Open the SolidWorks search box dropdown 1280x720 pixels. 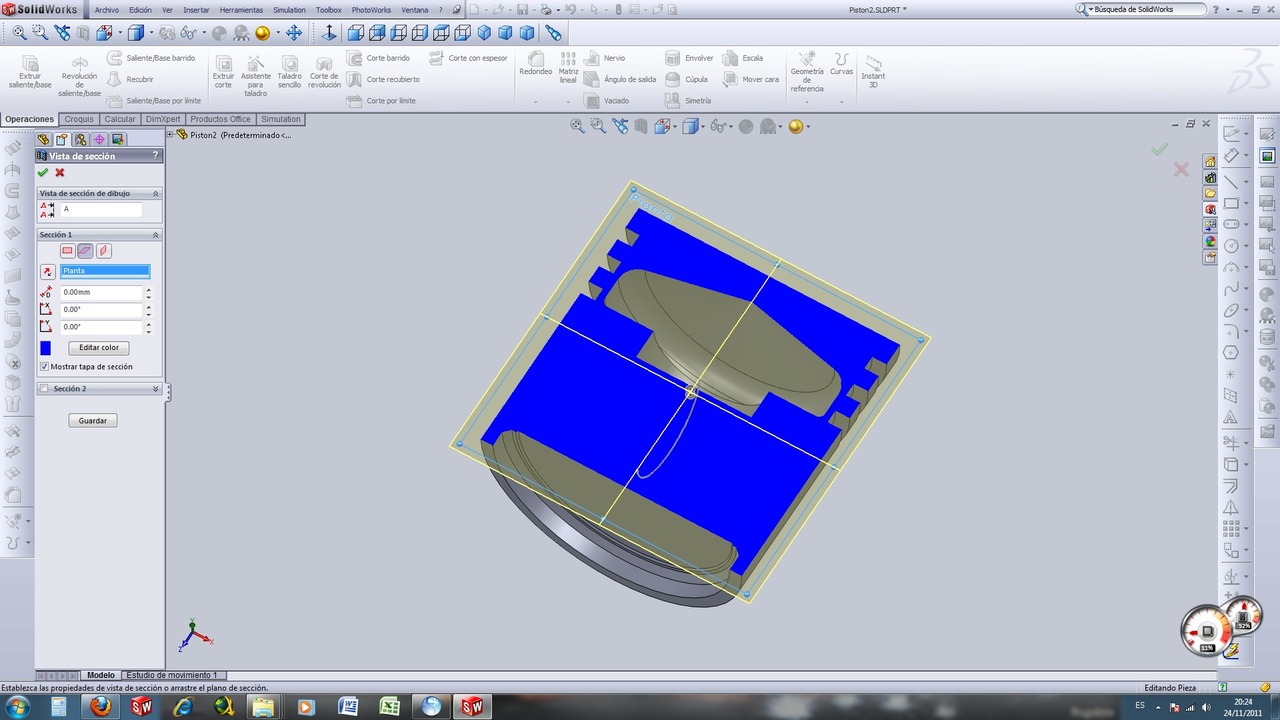pos(1090,9)
